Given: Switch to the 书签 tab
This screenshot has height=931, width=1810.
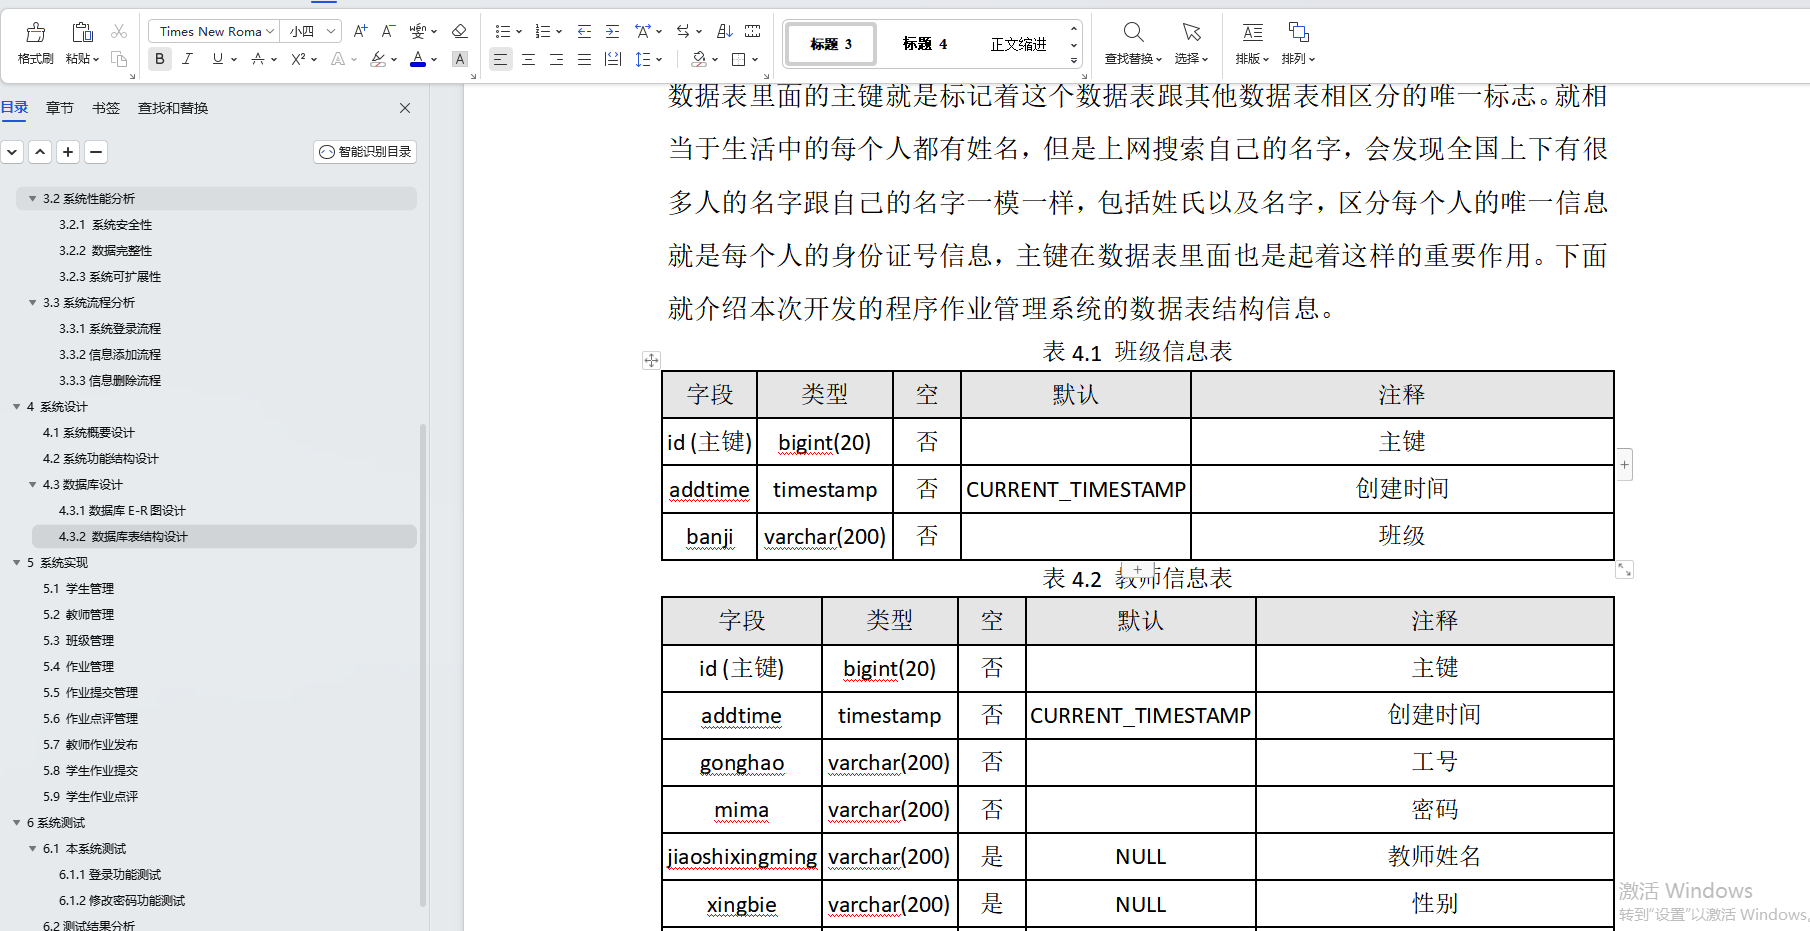Looking at the screenshot, I should (105, 107).
